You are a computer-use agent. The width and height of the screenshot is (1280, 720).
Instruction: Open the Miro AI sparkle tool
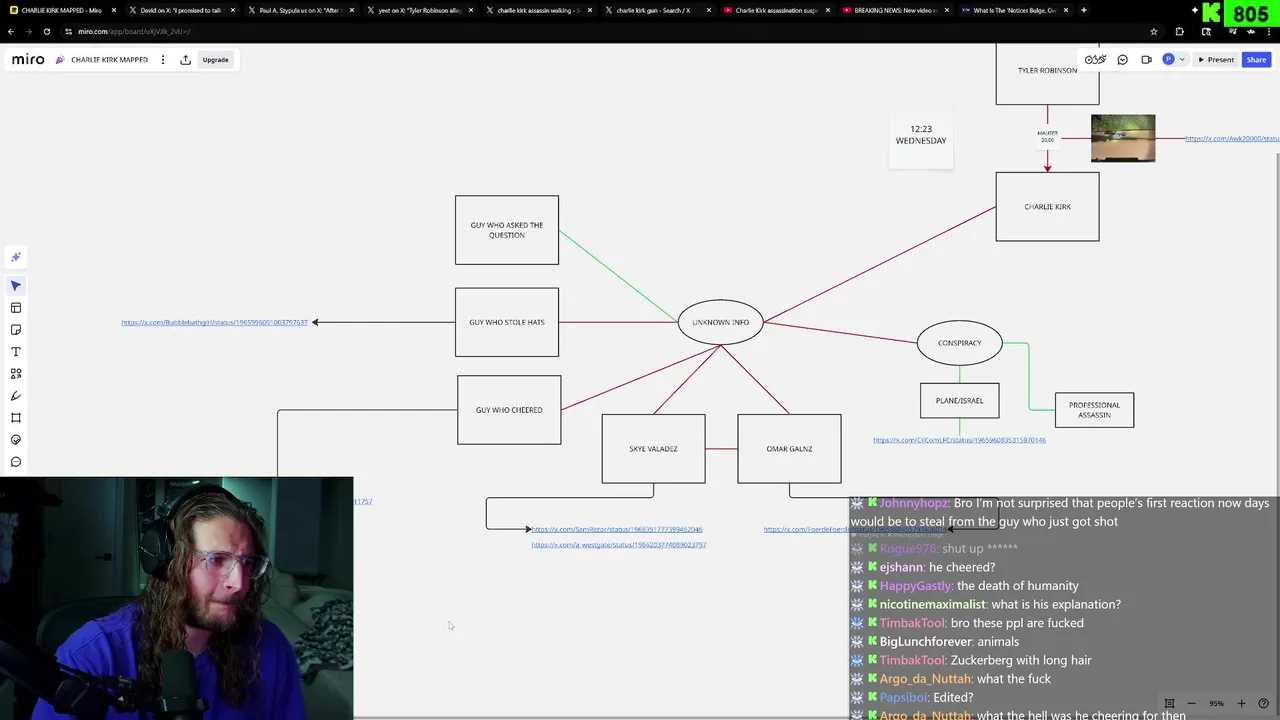[x=16, y=257]
